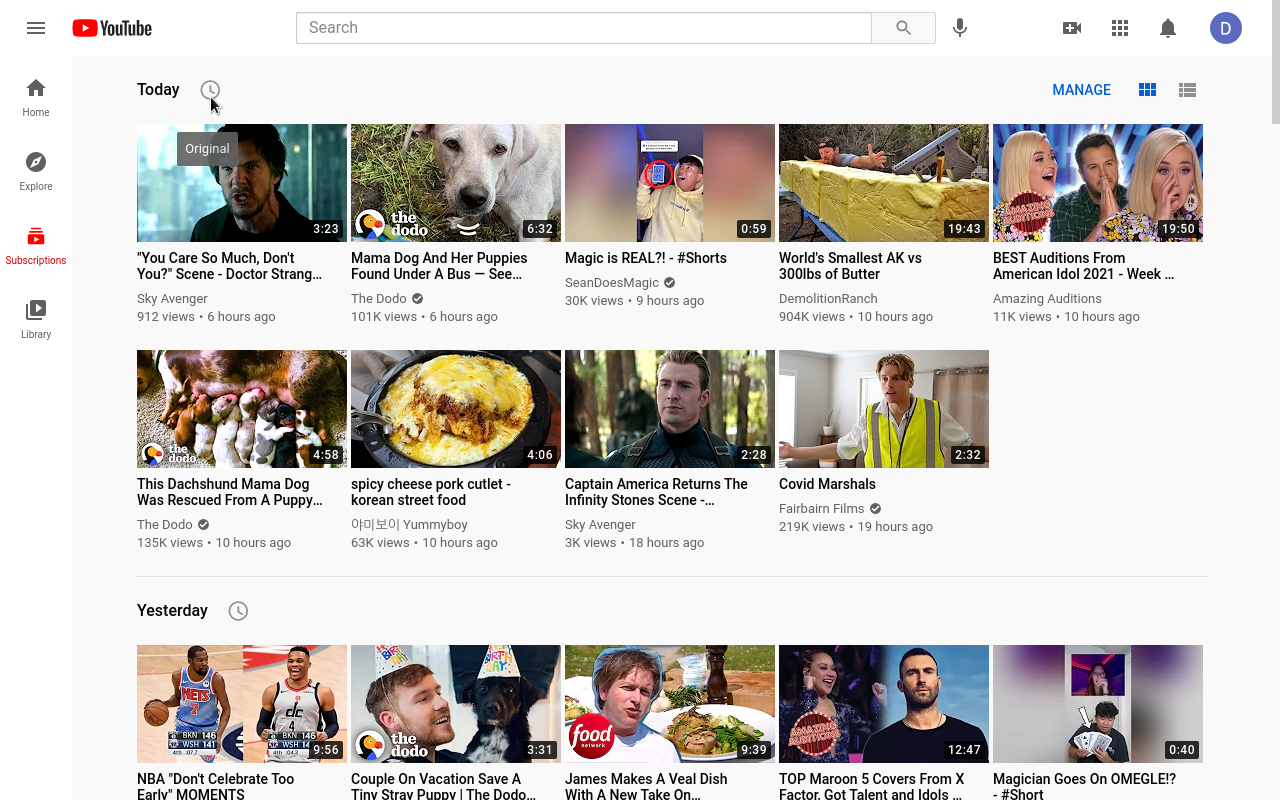Viewport: 1280px width, 800px height.
Task: Open Amazing Auditions channel link
Action: [x=1047, y=299]
